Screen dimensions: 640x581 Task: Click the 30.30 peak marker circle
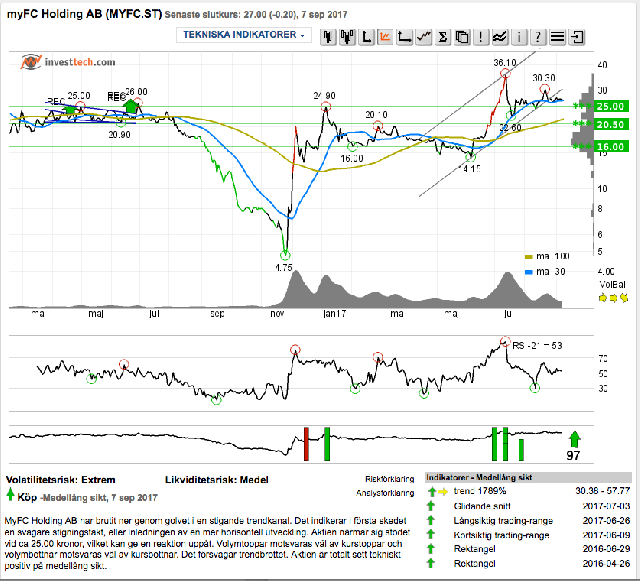click(x=544, y=89)
